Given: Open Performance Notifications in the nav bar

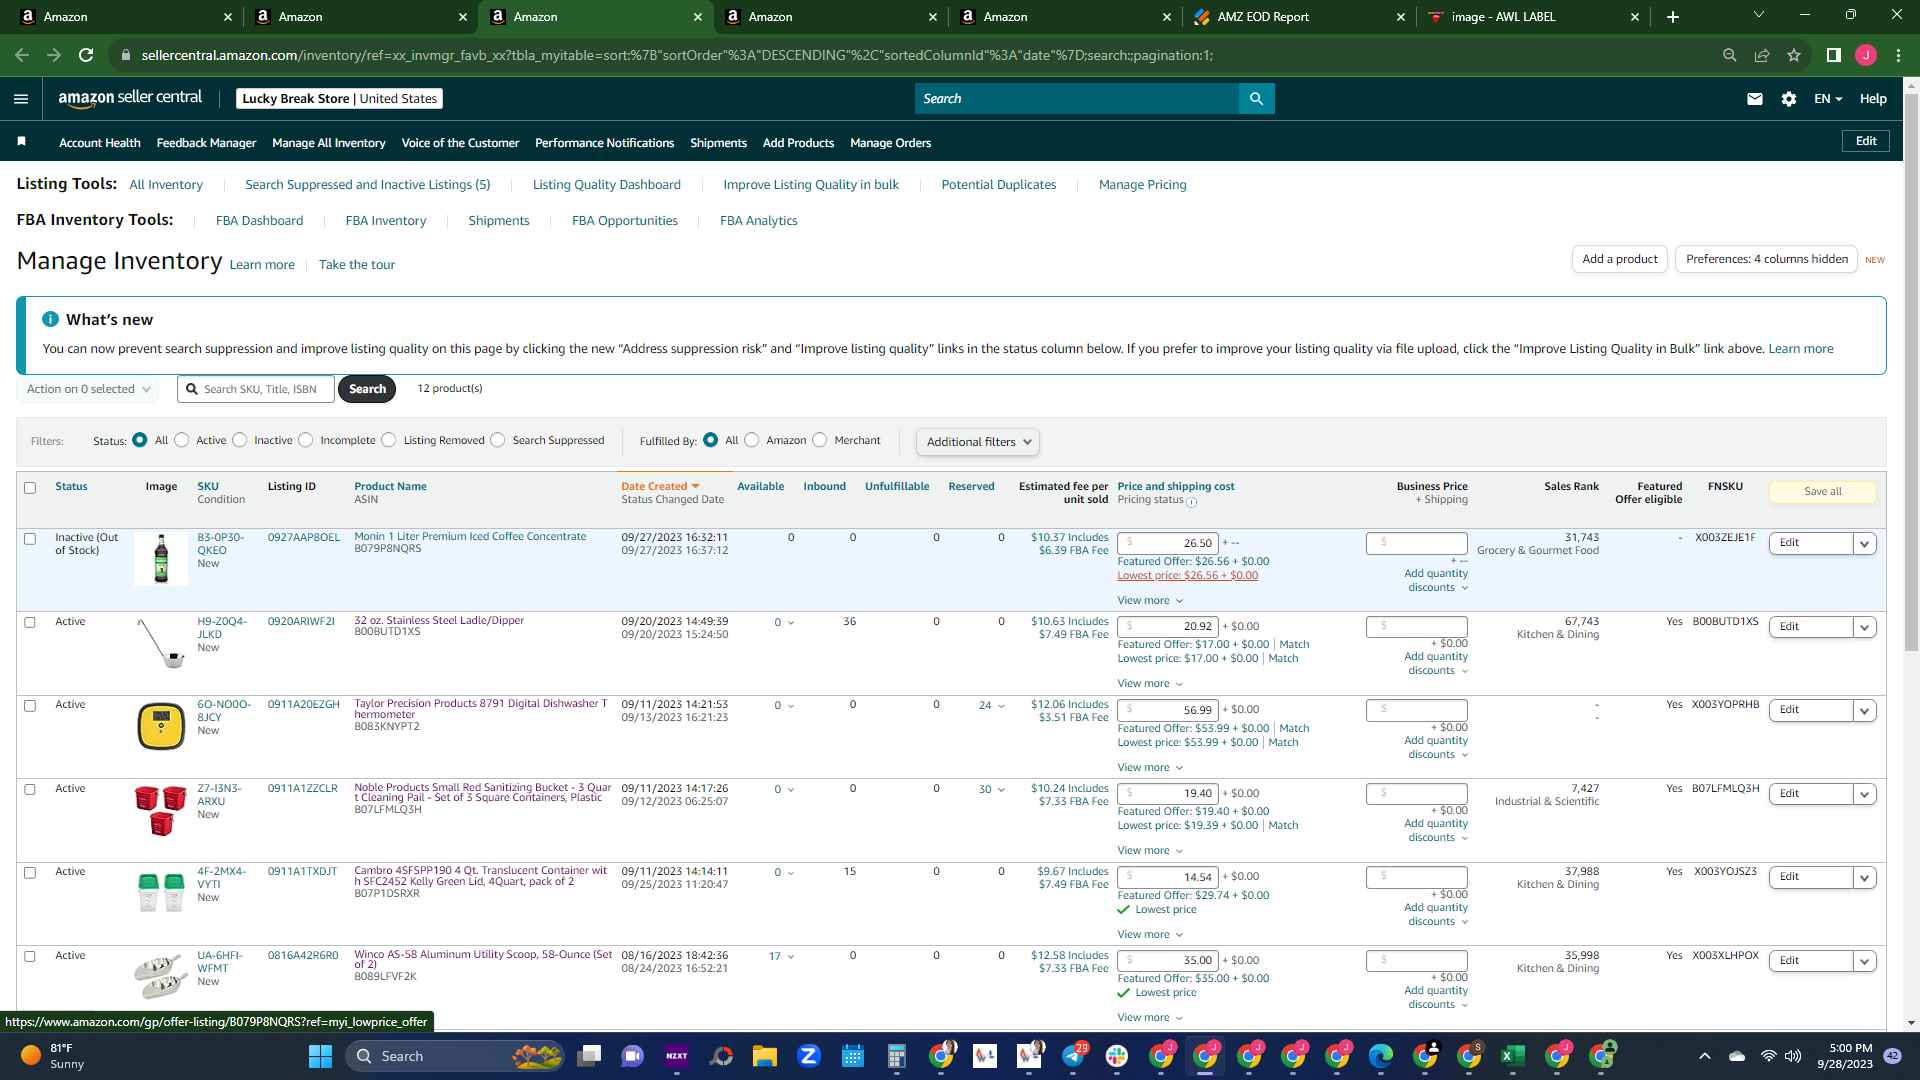Looking at the screenshot, I should pyautogui.click(x=604, y=143).
